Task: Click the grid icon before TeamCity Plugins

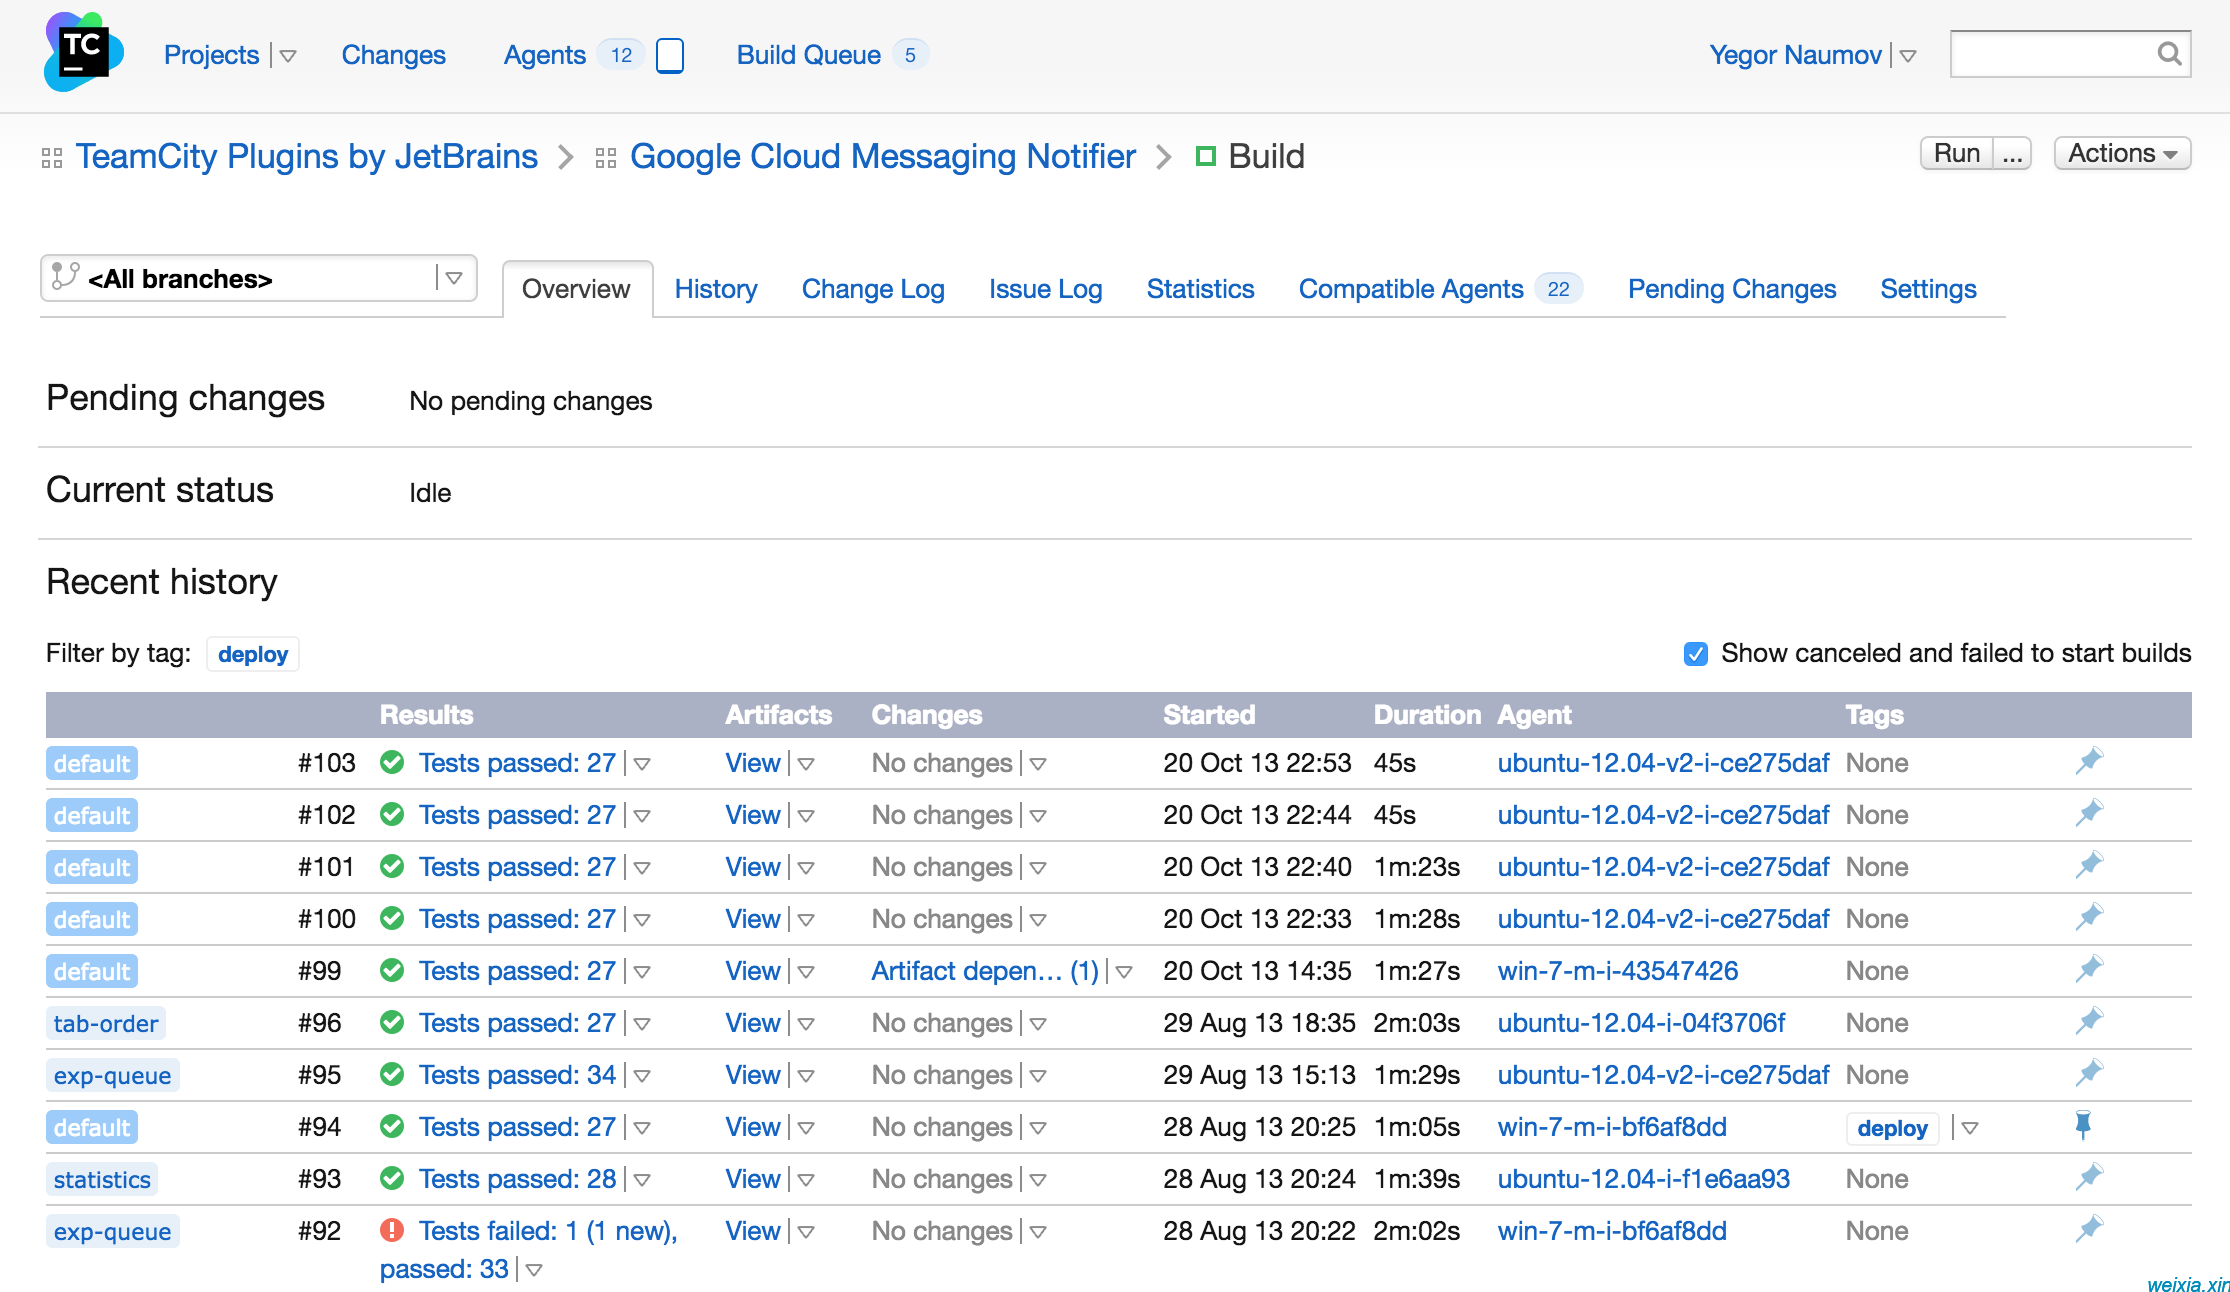Action: tap(52, 158)
